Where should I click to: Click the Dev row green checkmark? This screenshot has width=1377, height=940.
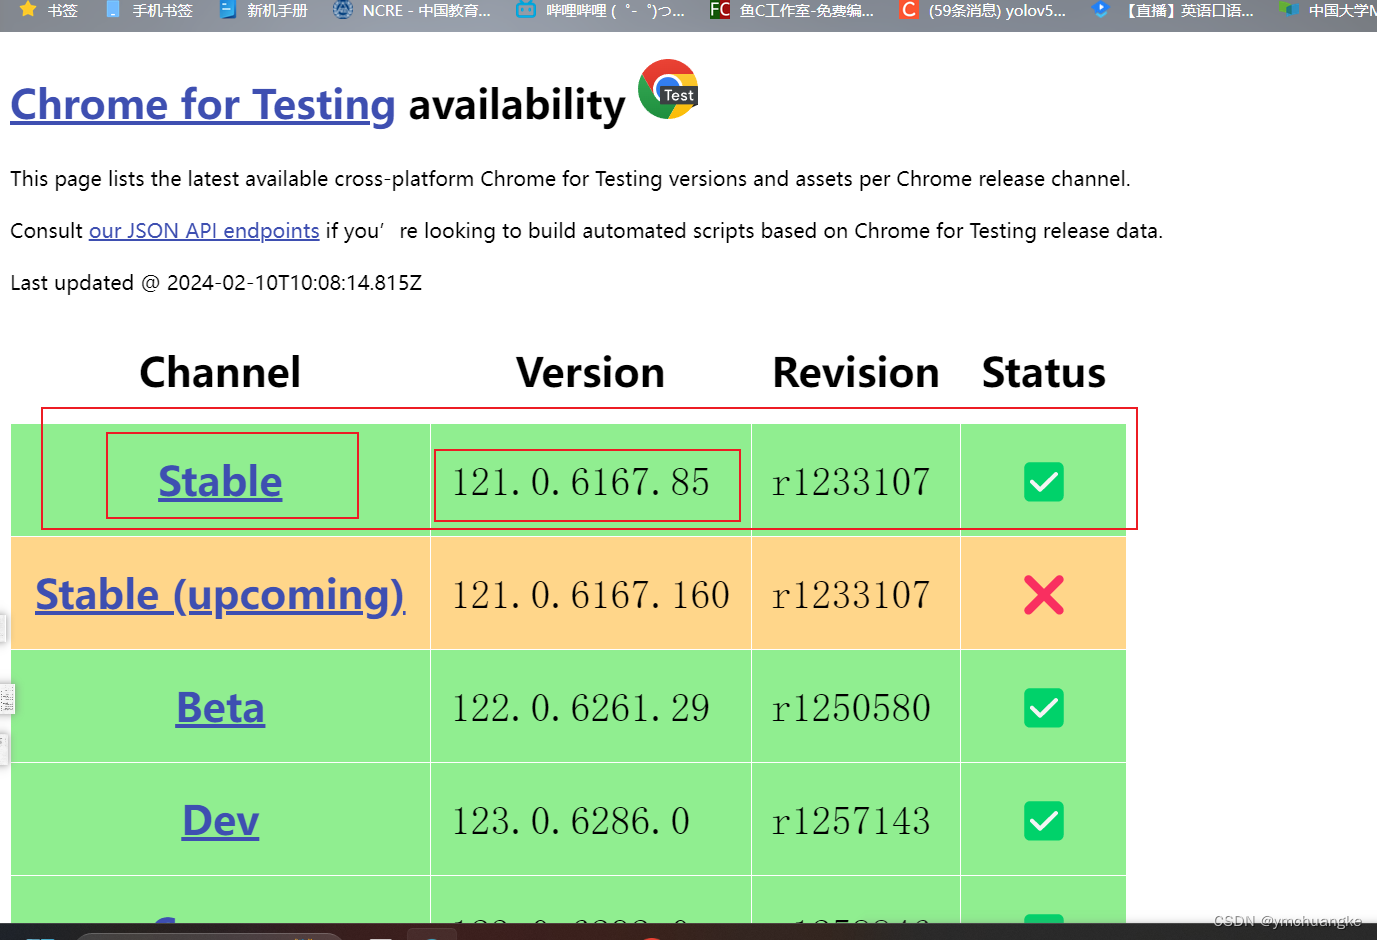[x=1043, y=821]
